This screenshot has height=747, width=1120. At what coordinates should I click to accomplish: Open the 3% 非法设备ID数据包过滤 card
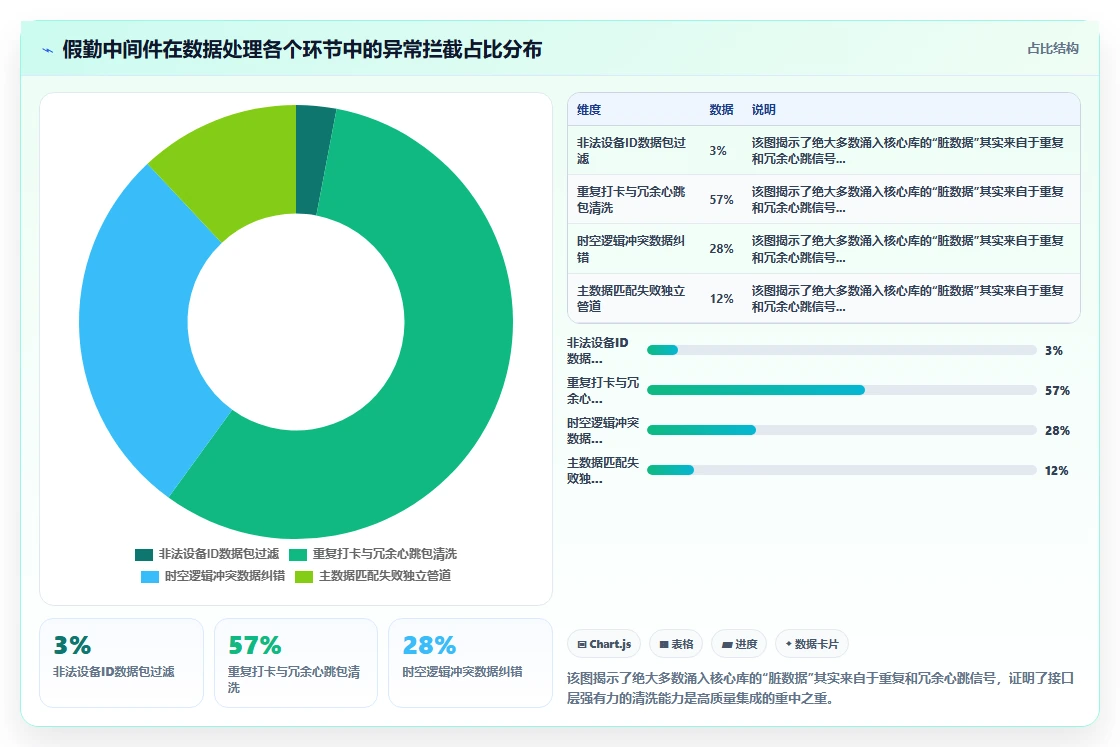121,663
